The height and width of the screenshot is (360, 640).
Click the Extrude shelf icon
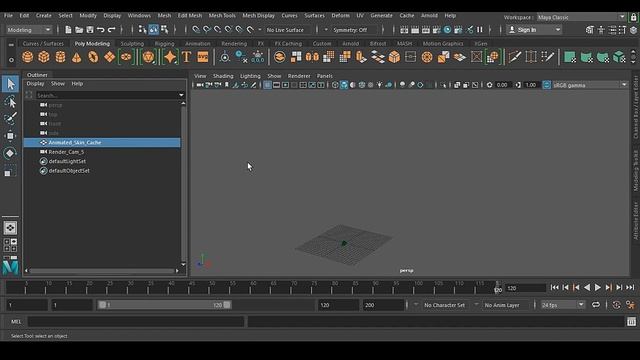click(x=361, y=57)
